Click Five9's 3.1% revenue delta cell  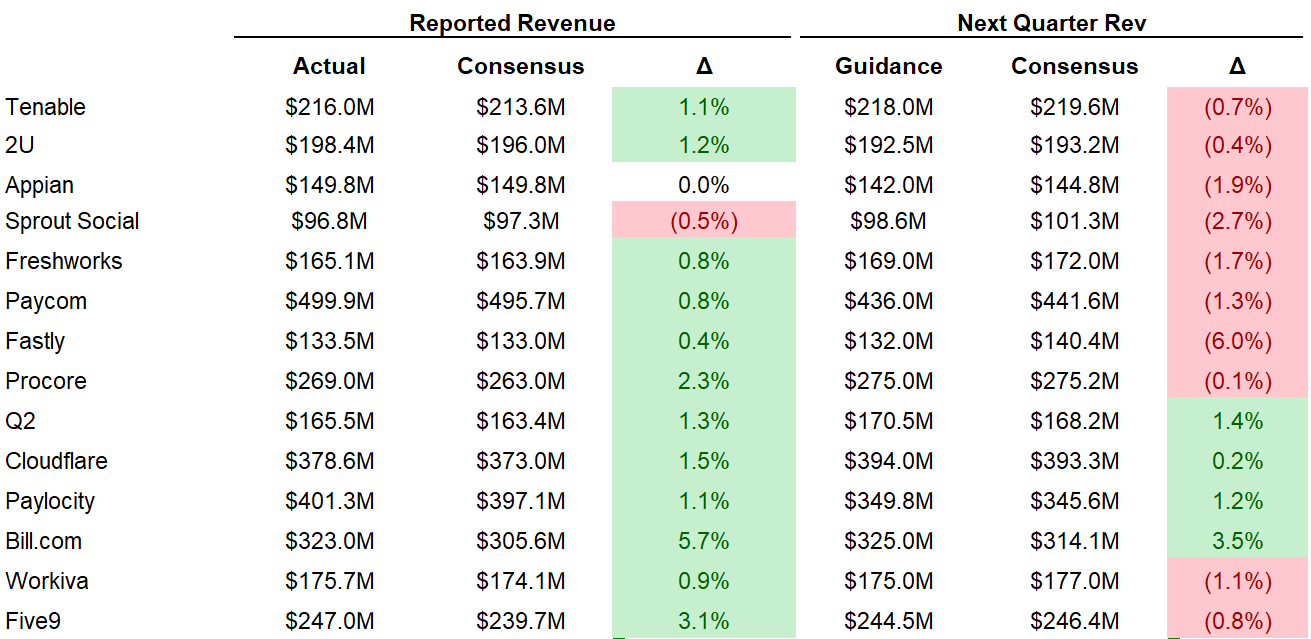[x=704, y=621]
